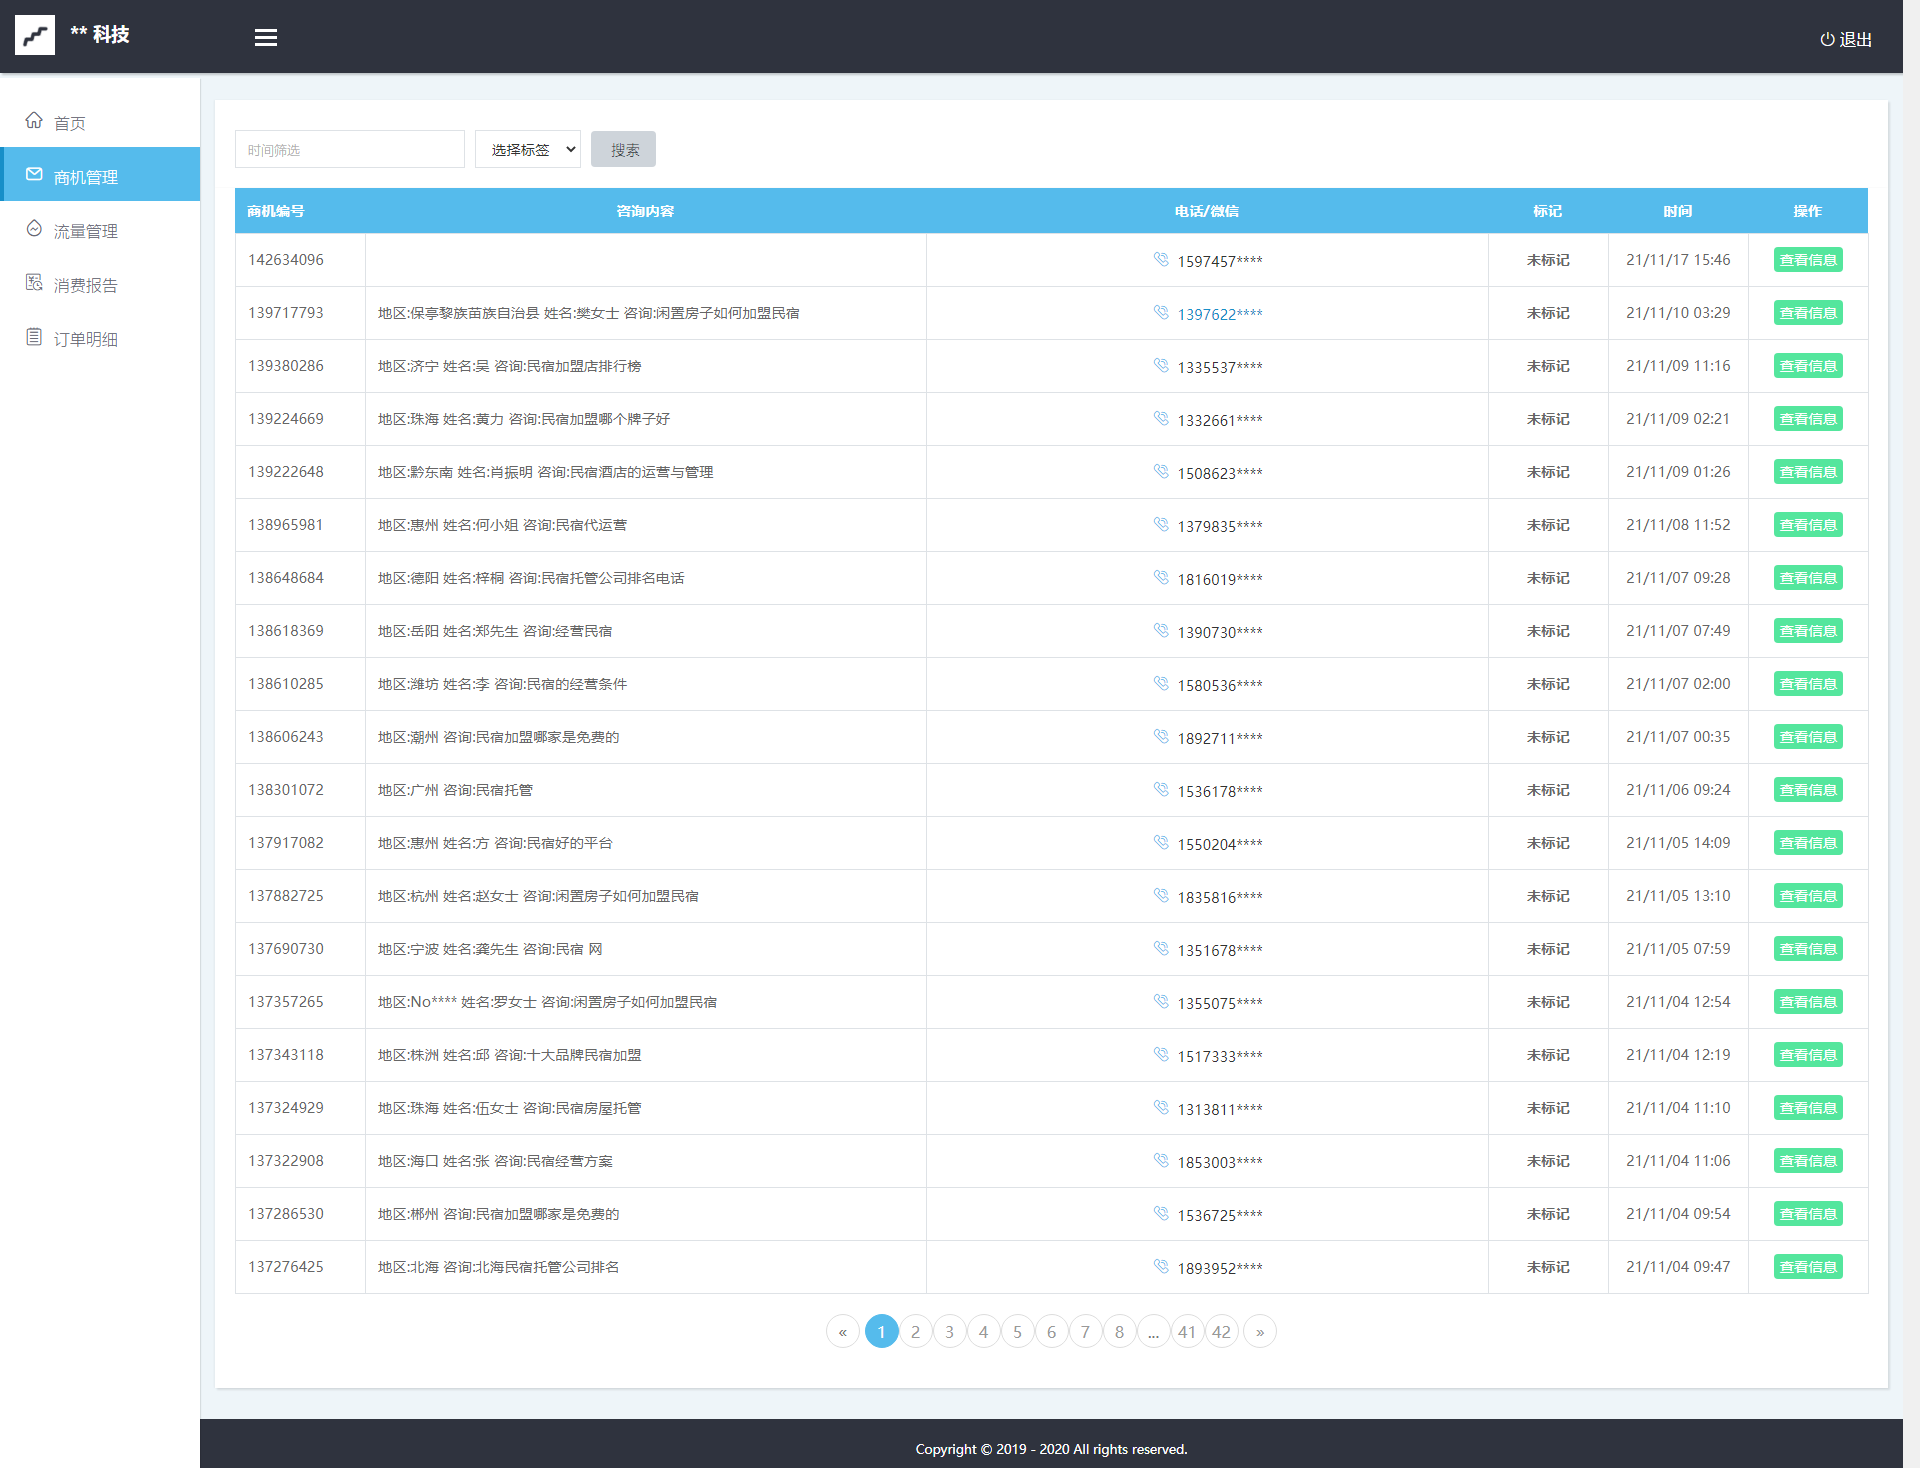Click 未标记 status for record 139224669
This screenshot has height=1468, width=1920.
tap(1548, 419)
